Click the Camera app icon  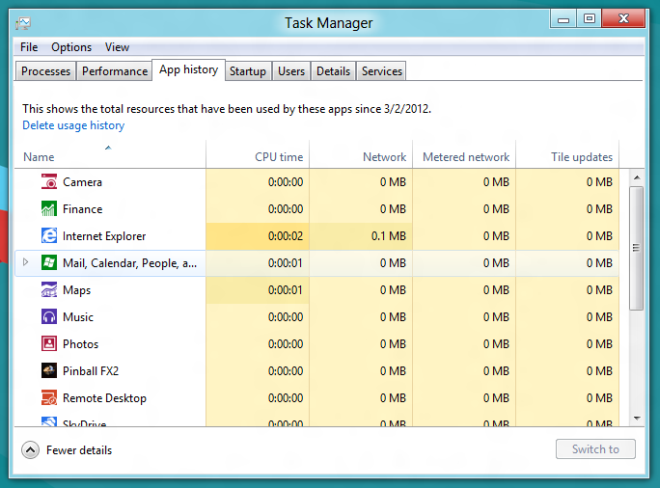(49, 182)
